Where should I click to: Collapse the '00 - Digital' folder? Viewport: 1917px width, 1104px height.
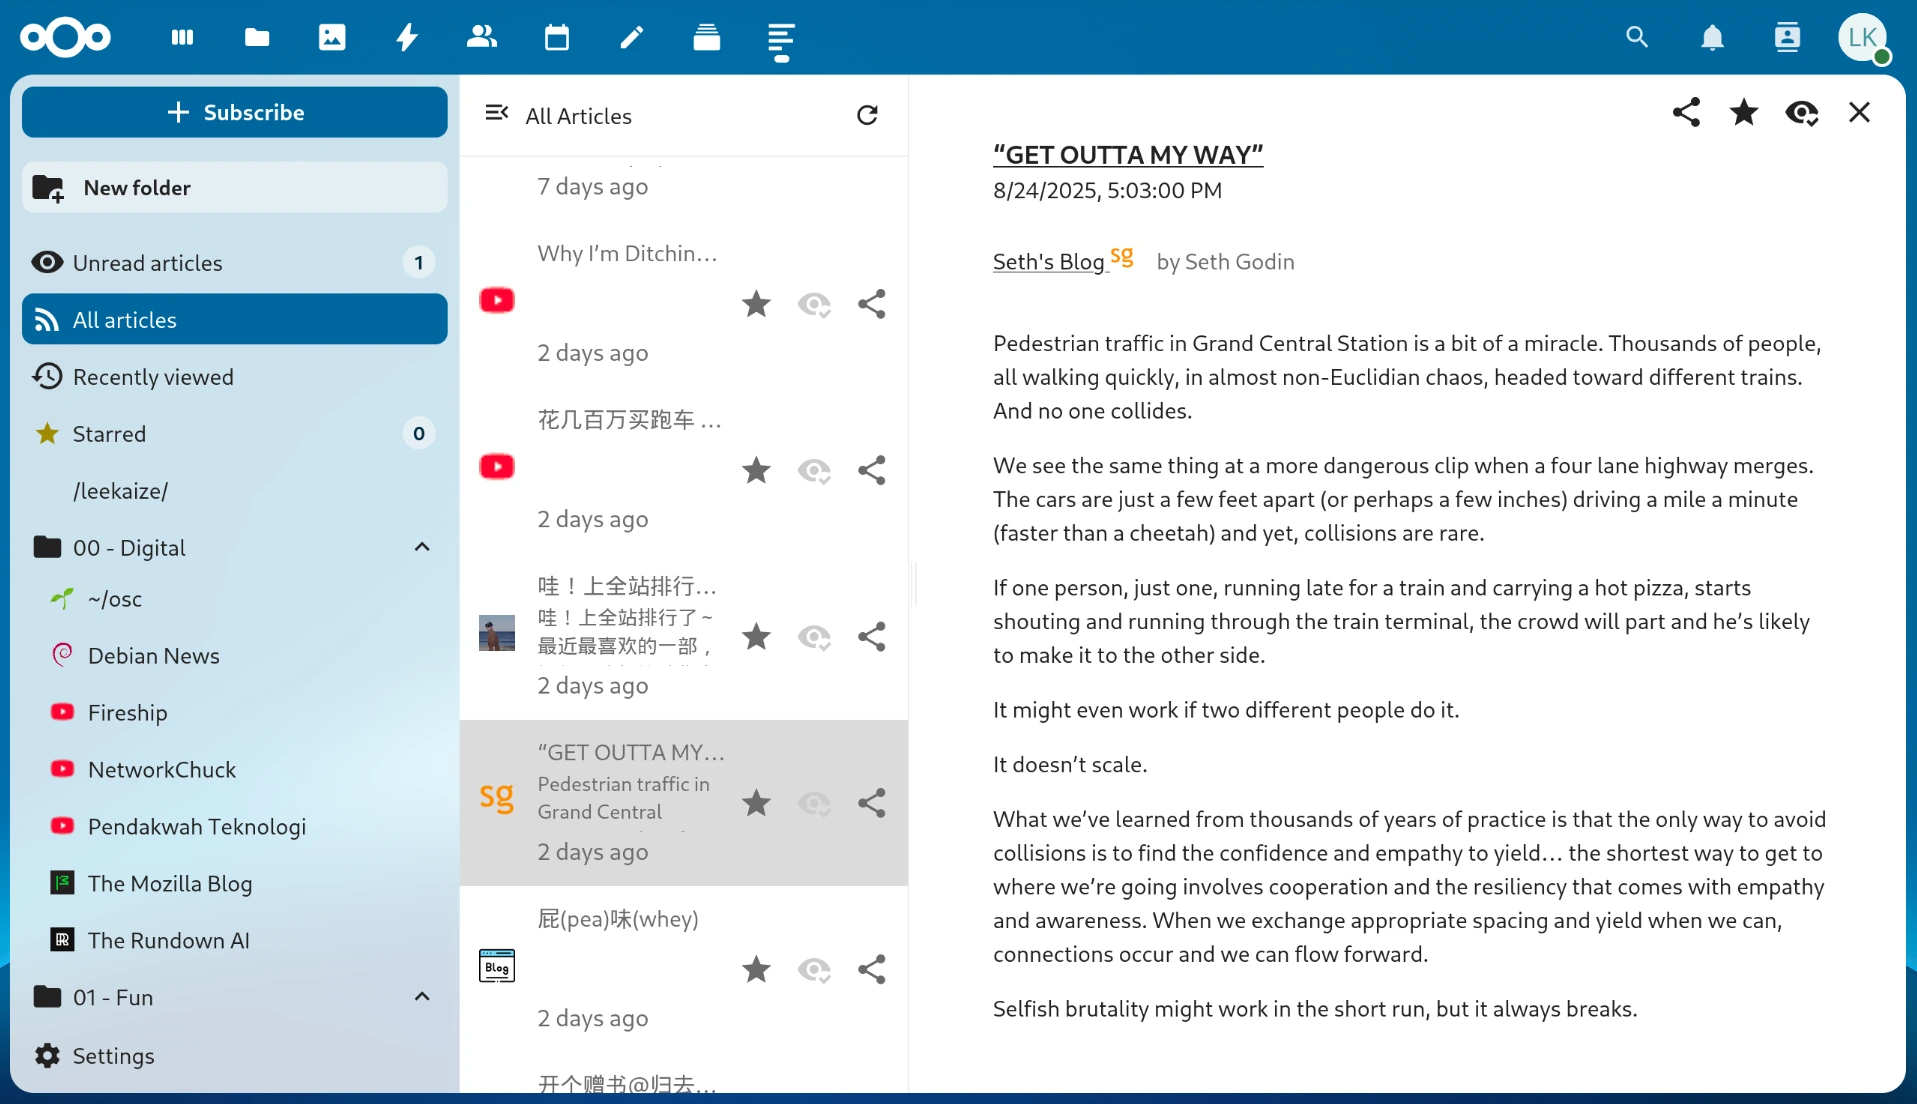pyautogui.click(x=422, y=547)
